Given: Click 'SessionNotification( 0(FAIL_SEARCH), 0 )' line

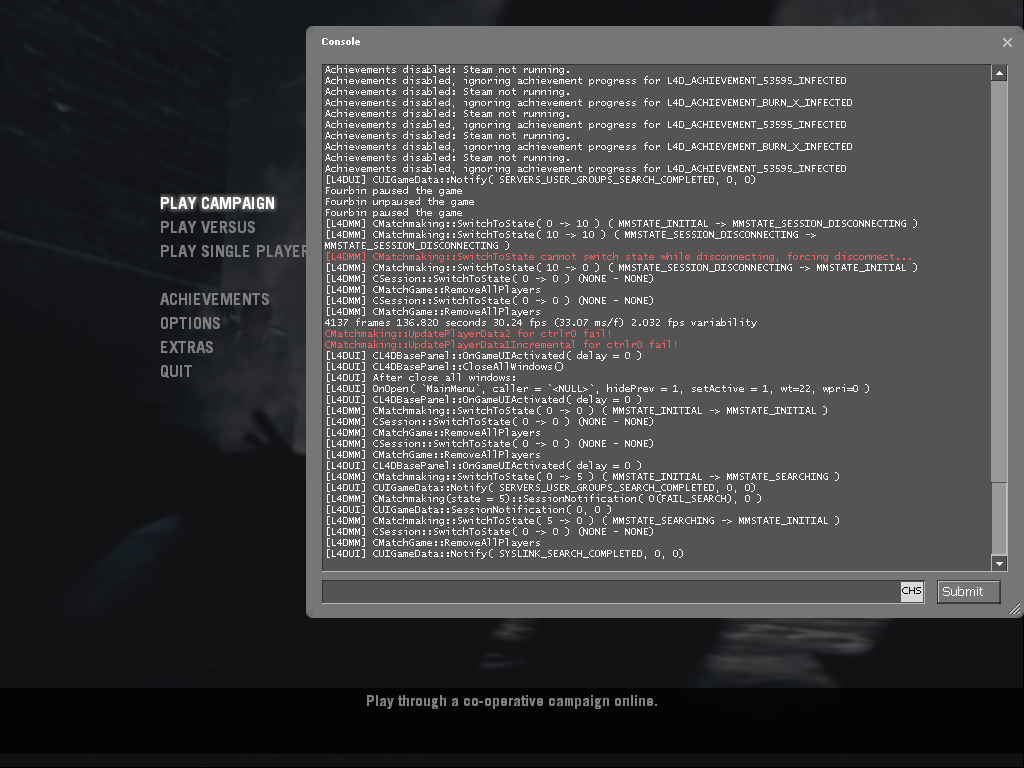Looking at the screenshot, I should 543,499.
